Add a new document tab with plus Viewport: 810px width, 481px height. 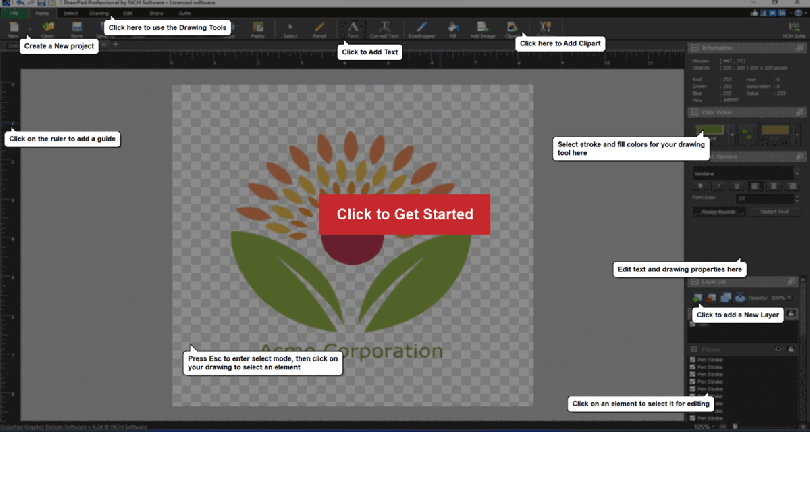click(116, 44)
